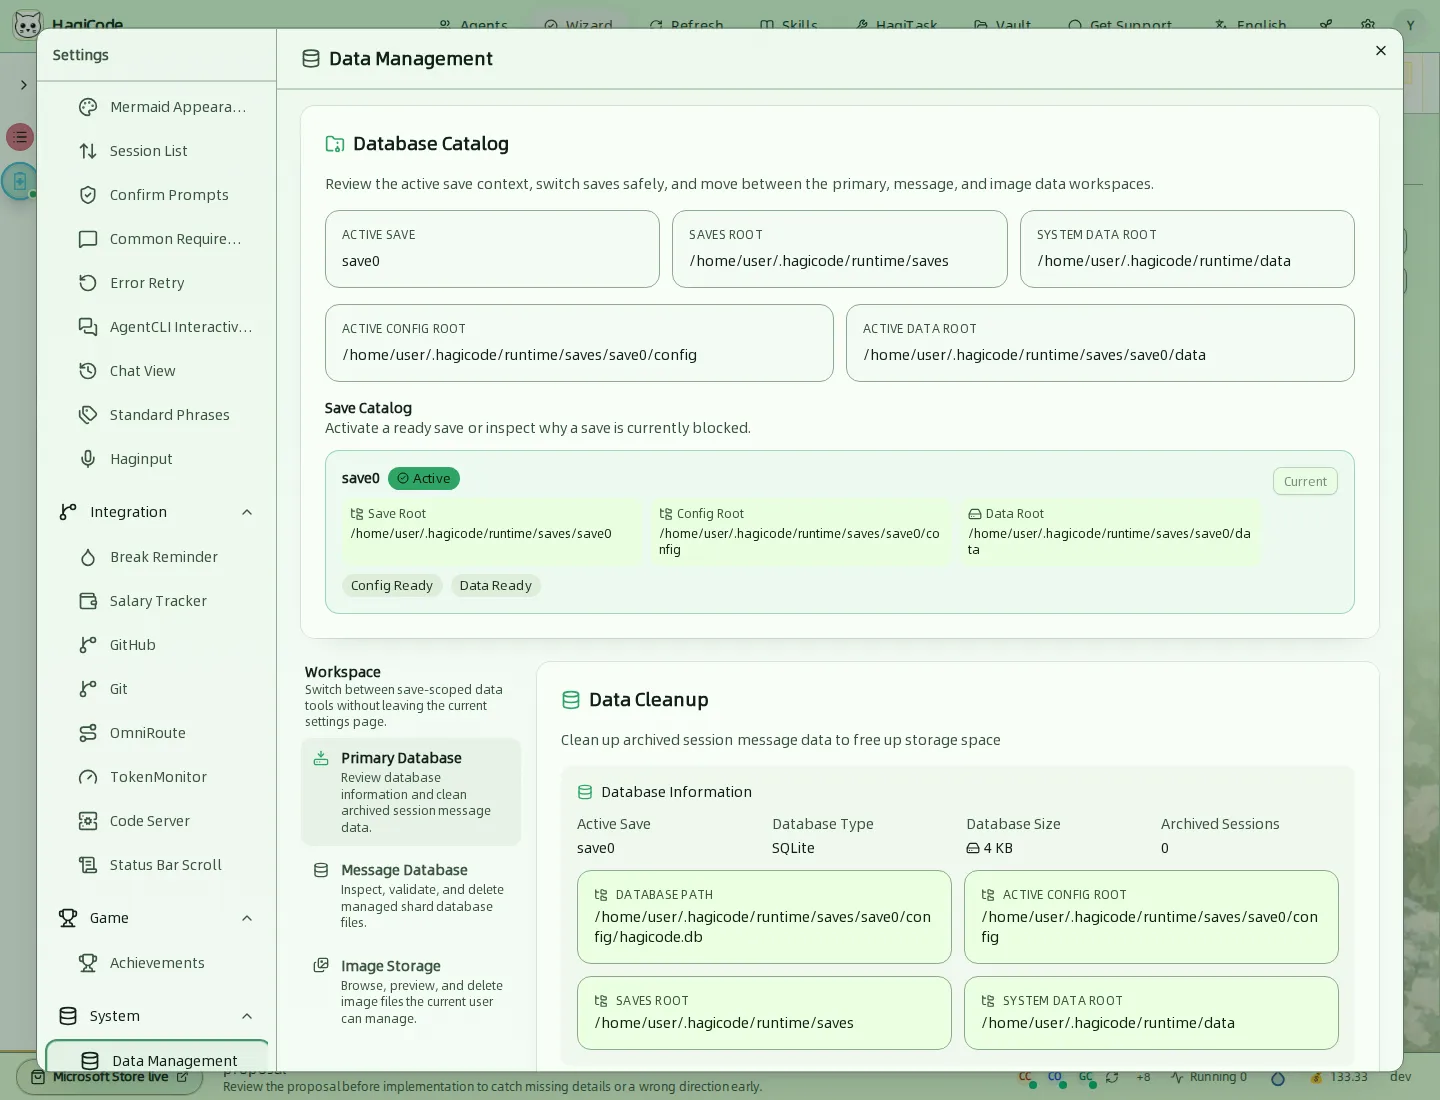Click the Salary Tracker wallet icon
This screenshot has height=1100, width=1440.
point(88,601)
